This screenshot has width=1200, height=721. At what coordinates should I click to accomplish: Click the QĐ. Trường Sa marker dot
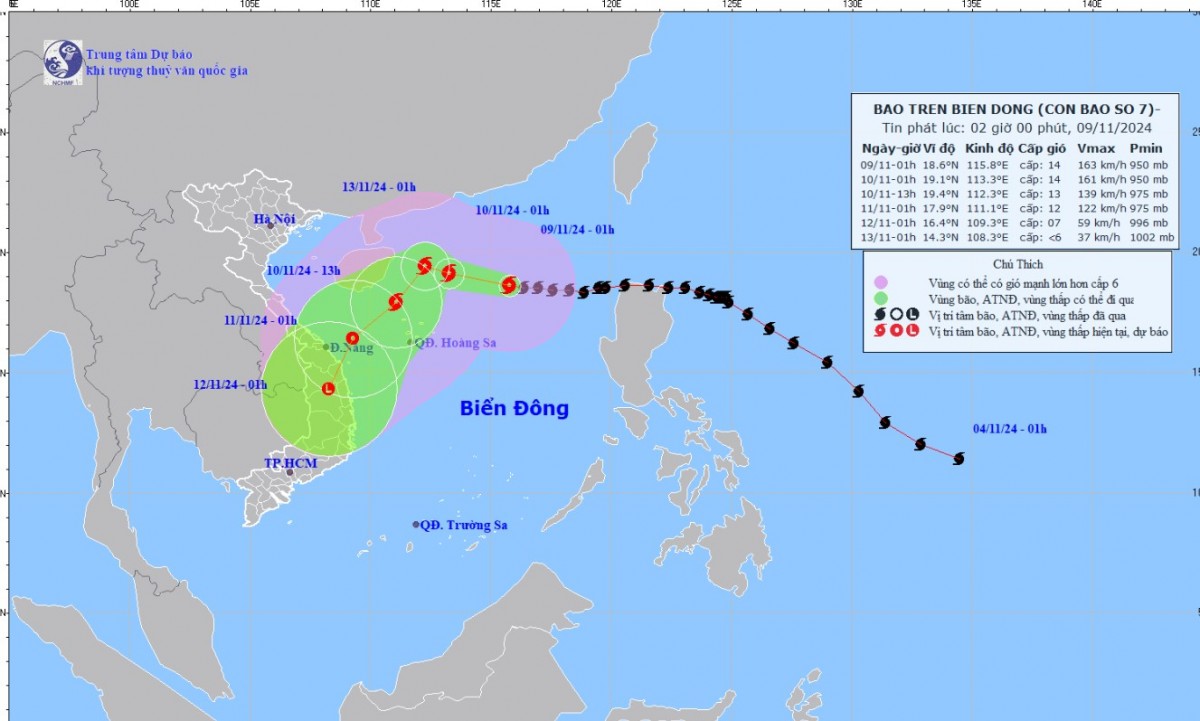[x=417, y=524]
